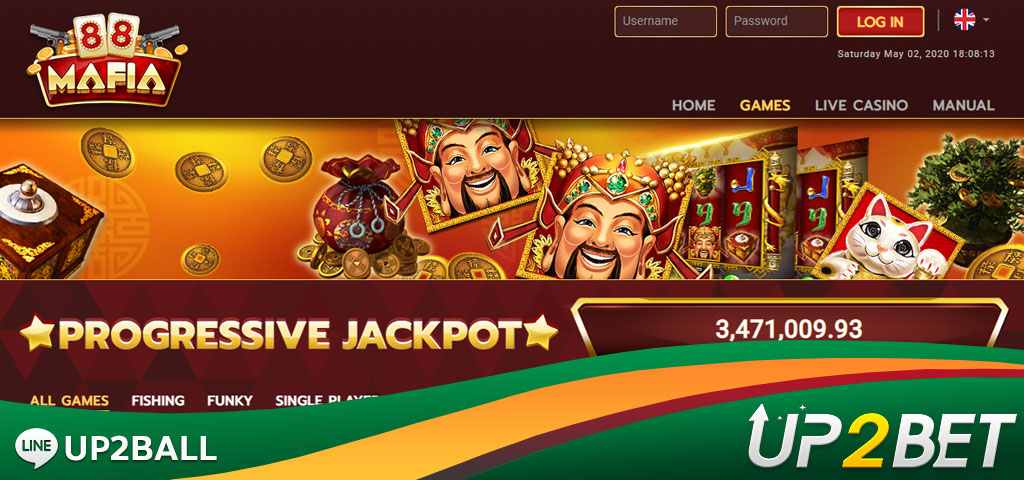Click the left star beside Progressive Jackpot
Image resolution: width=1024 pixels, height=480 pixels.
click(x=37, y=333)
